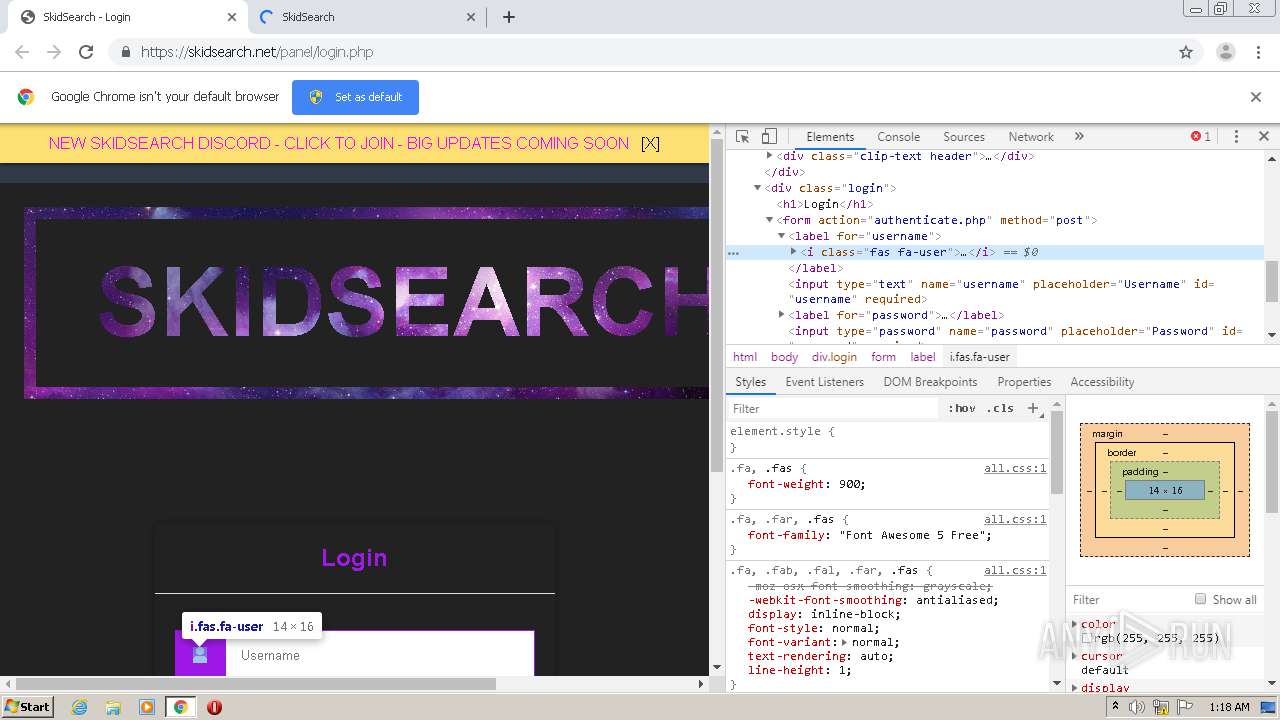Select the Styles pane tab

click(x=750, y=382)
